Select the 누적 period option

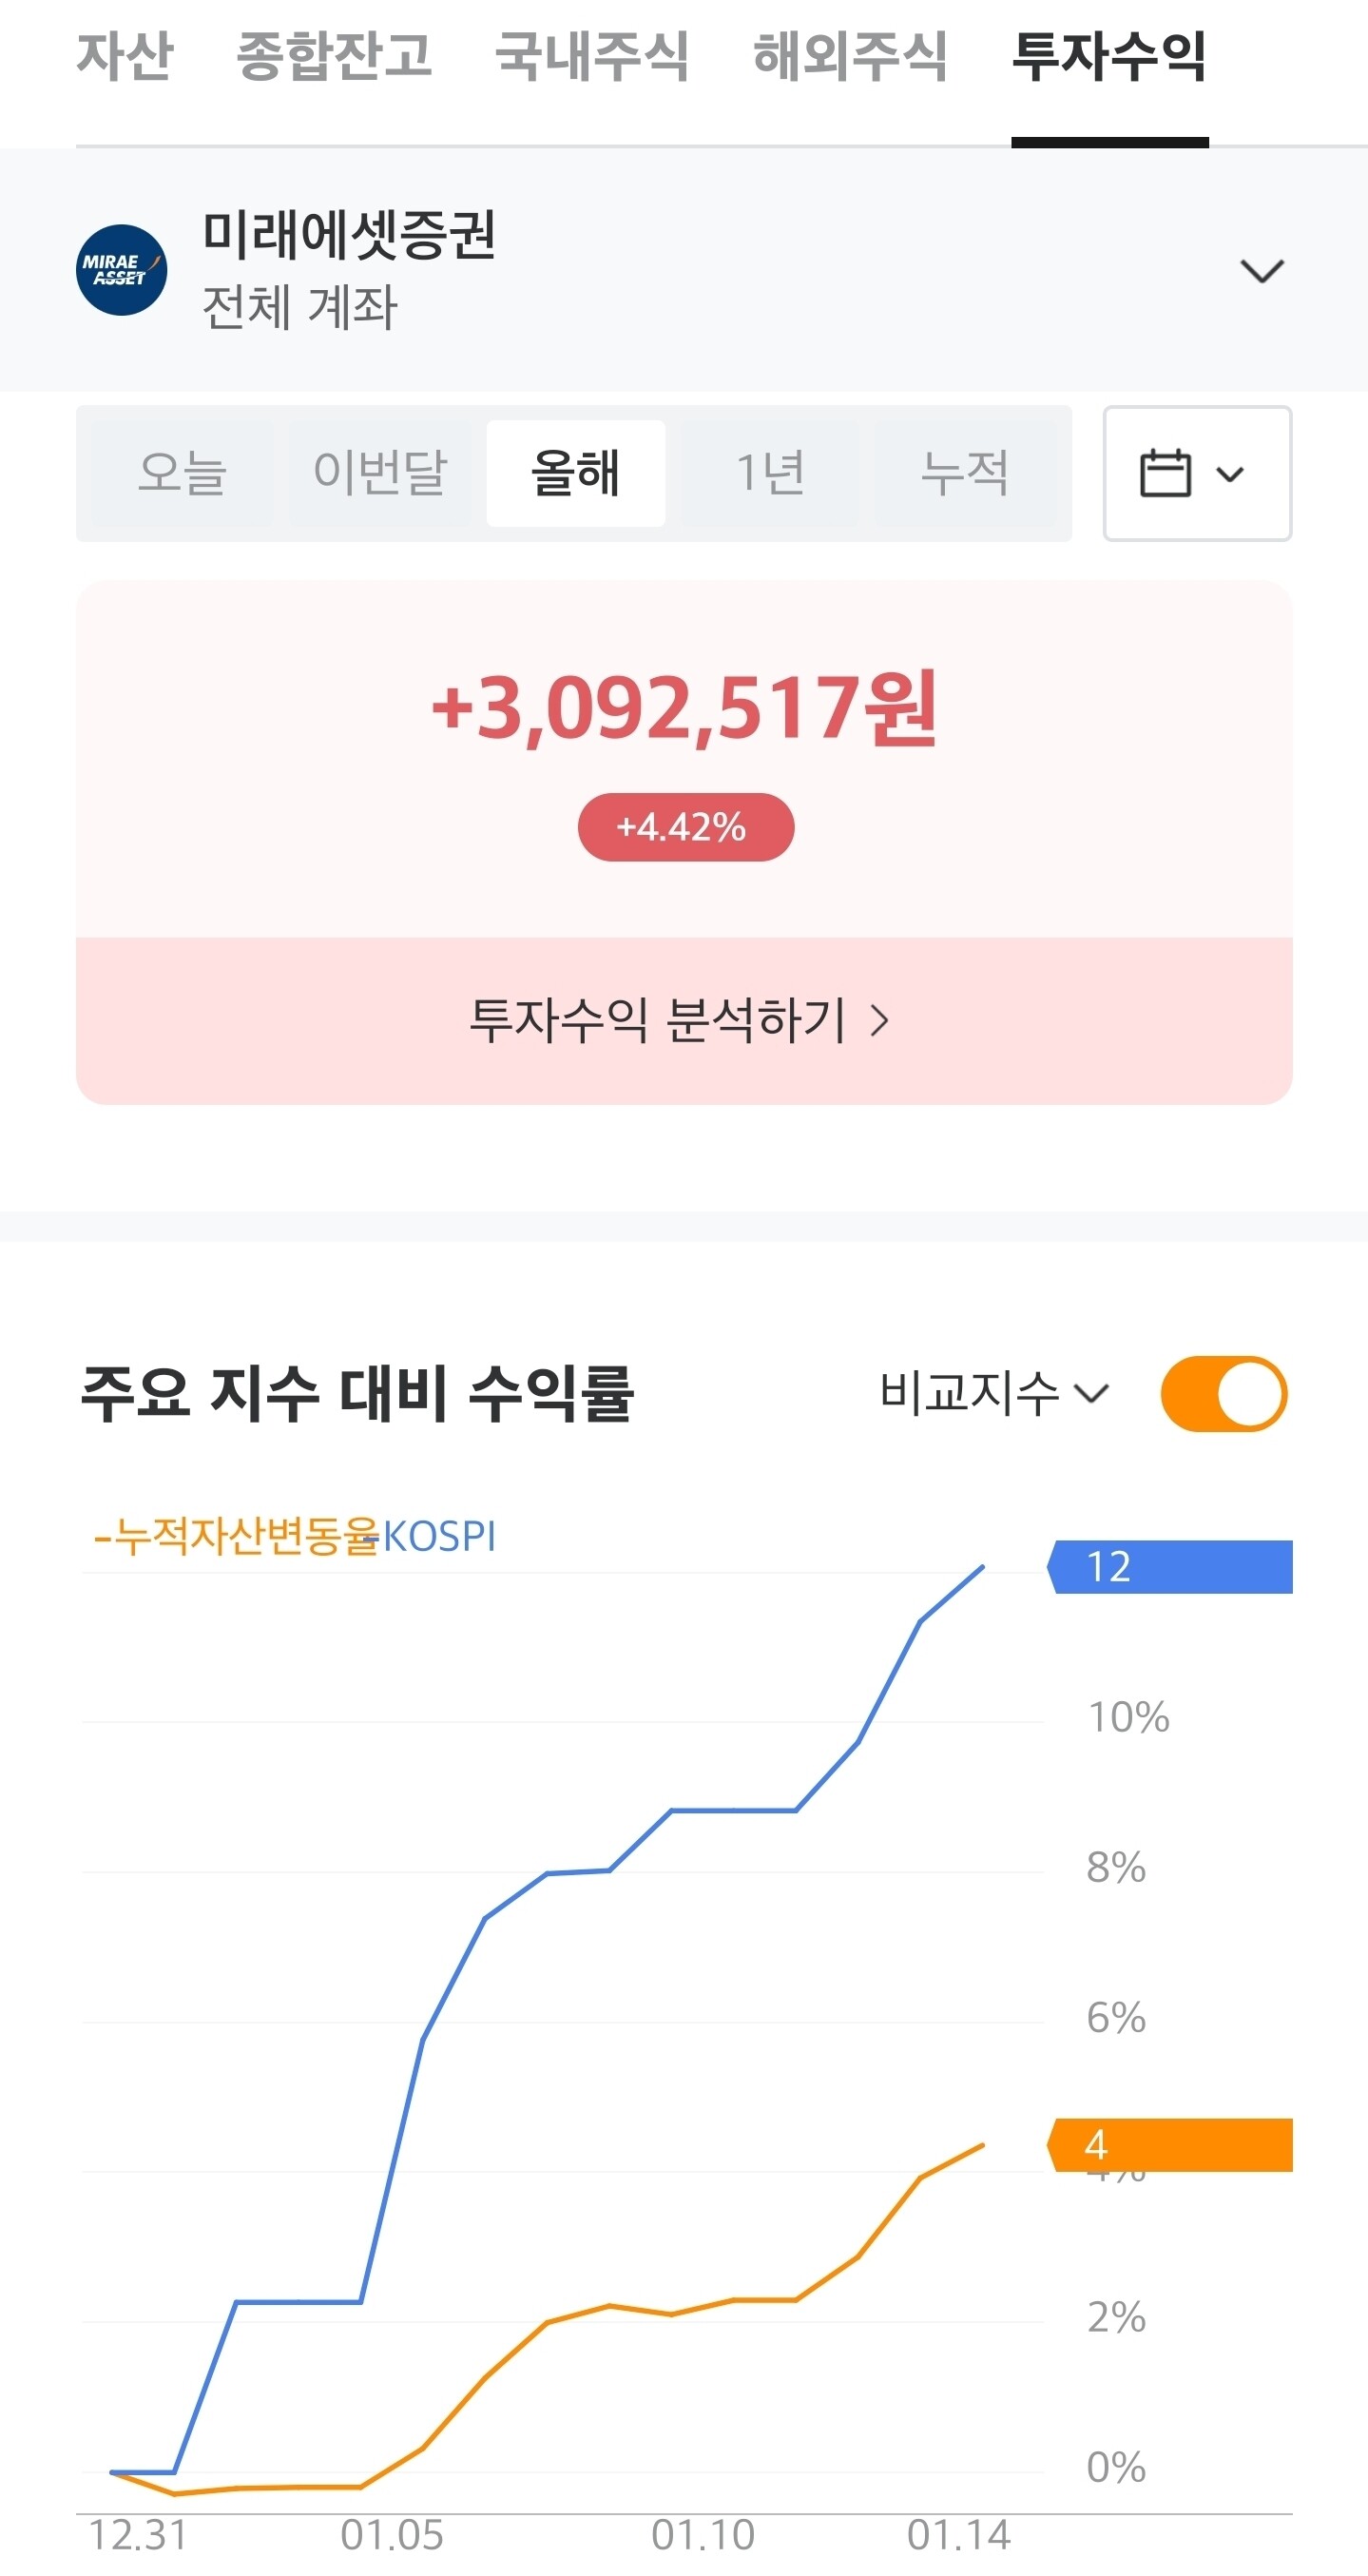(964, 473)
